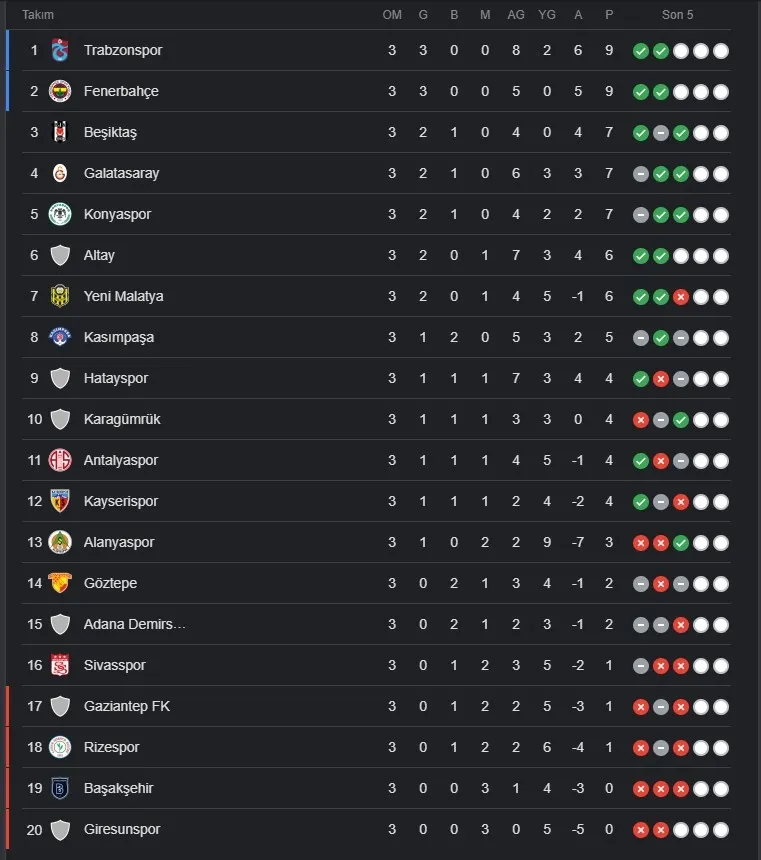Click the Galatasaray club crest icon
Viewport: 761px width, 860px height.
[x=60, y=173]
